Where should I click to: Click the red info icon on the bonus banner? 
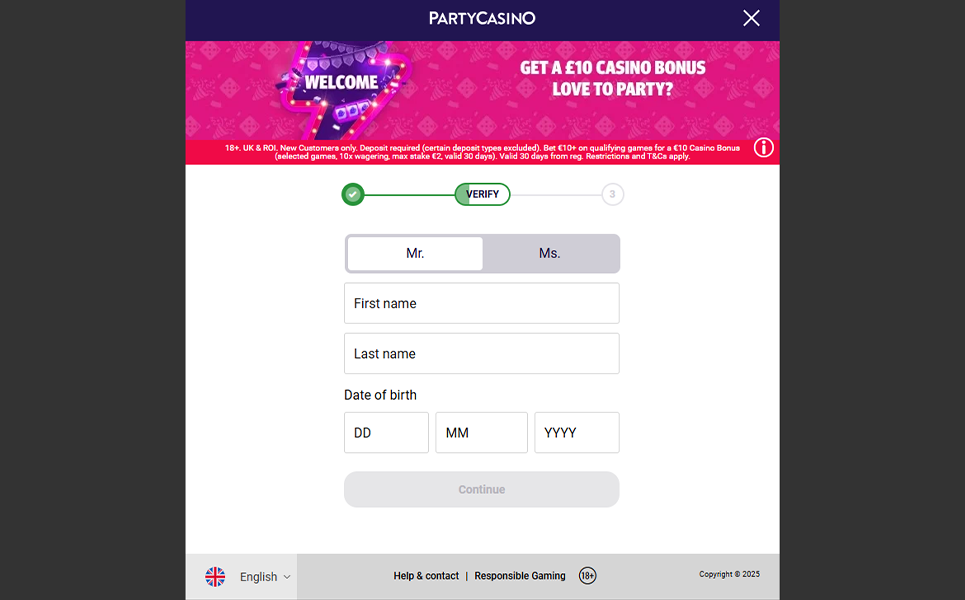pyautogui.click(x=763, y=147)
